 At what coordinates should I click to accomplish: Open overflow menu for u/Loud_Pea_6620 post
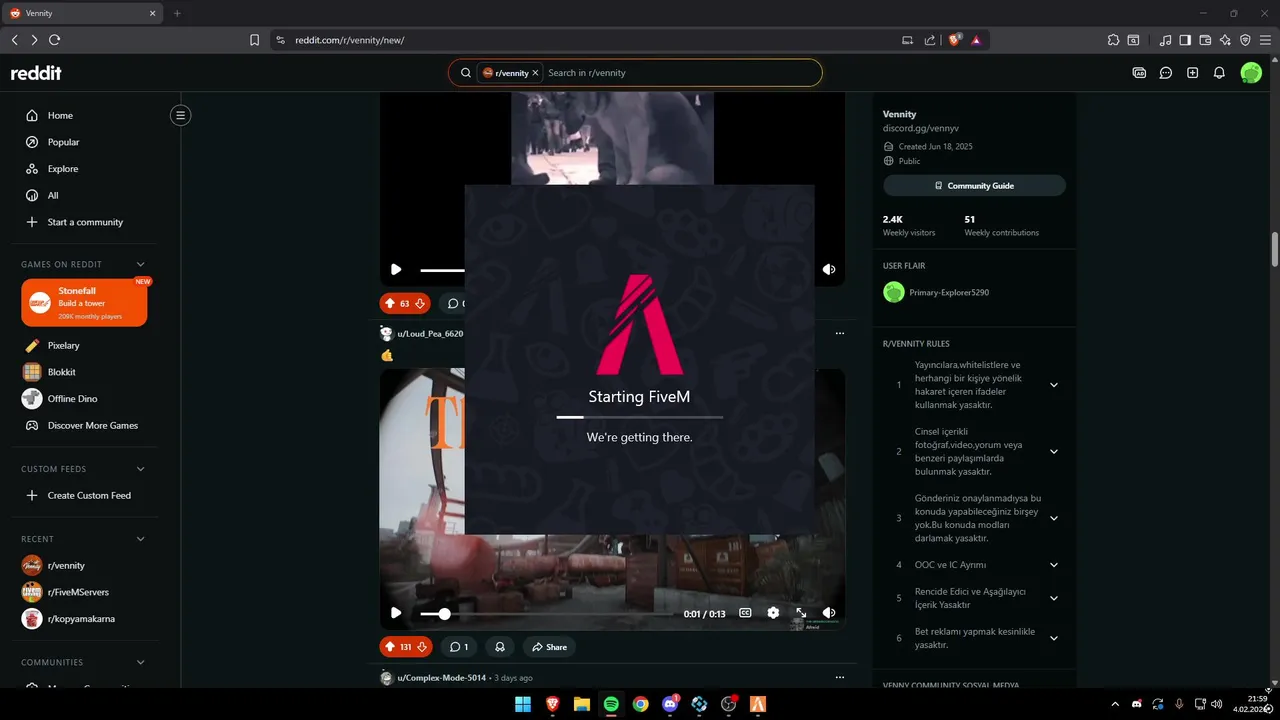pyautogui.click(x=840, y=333)
